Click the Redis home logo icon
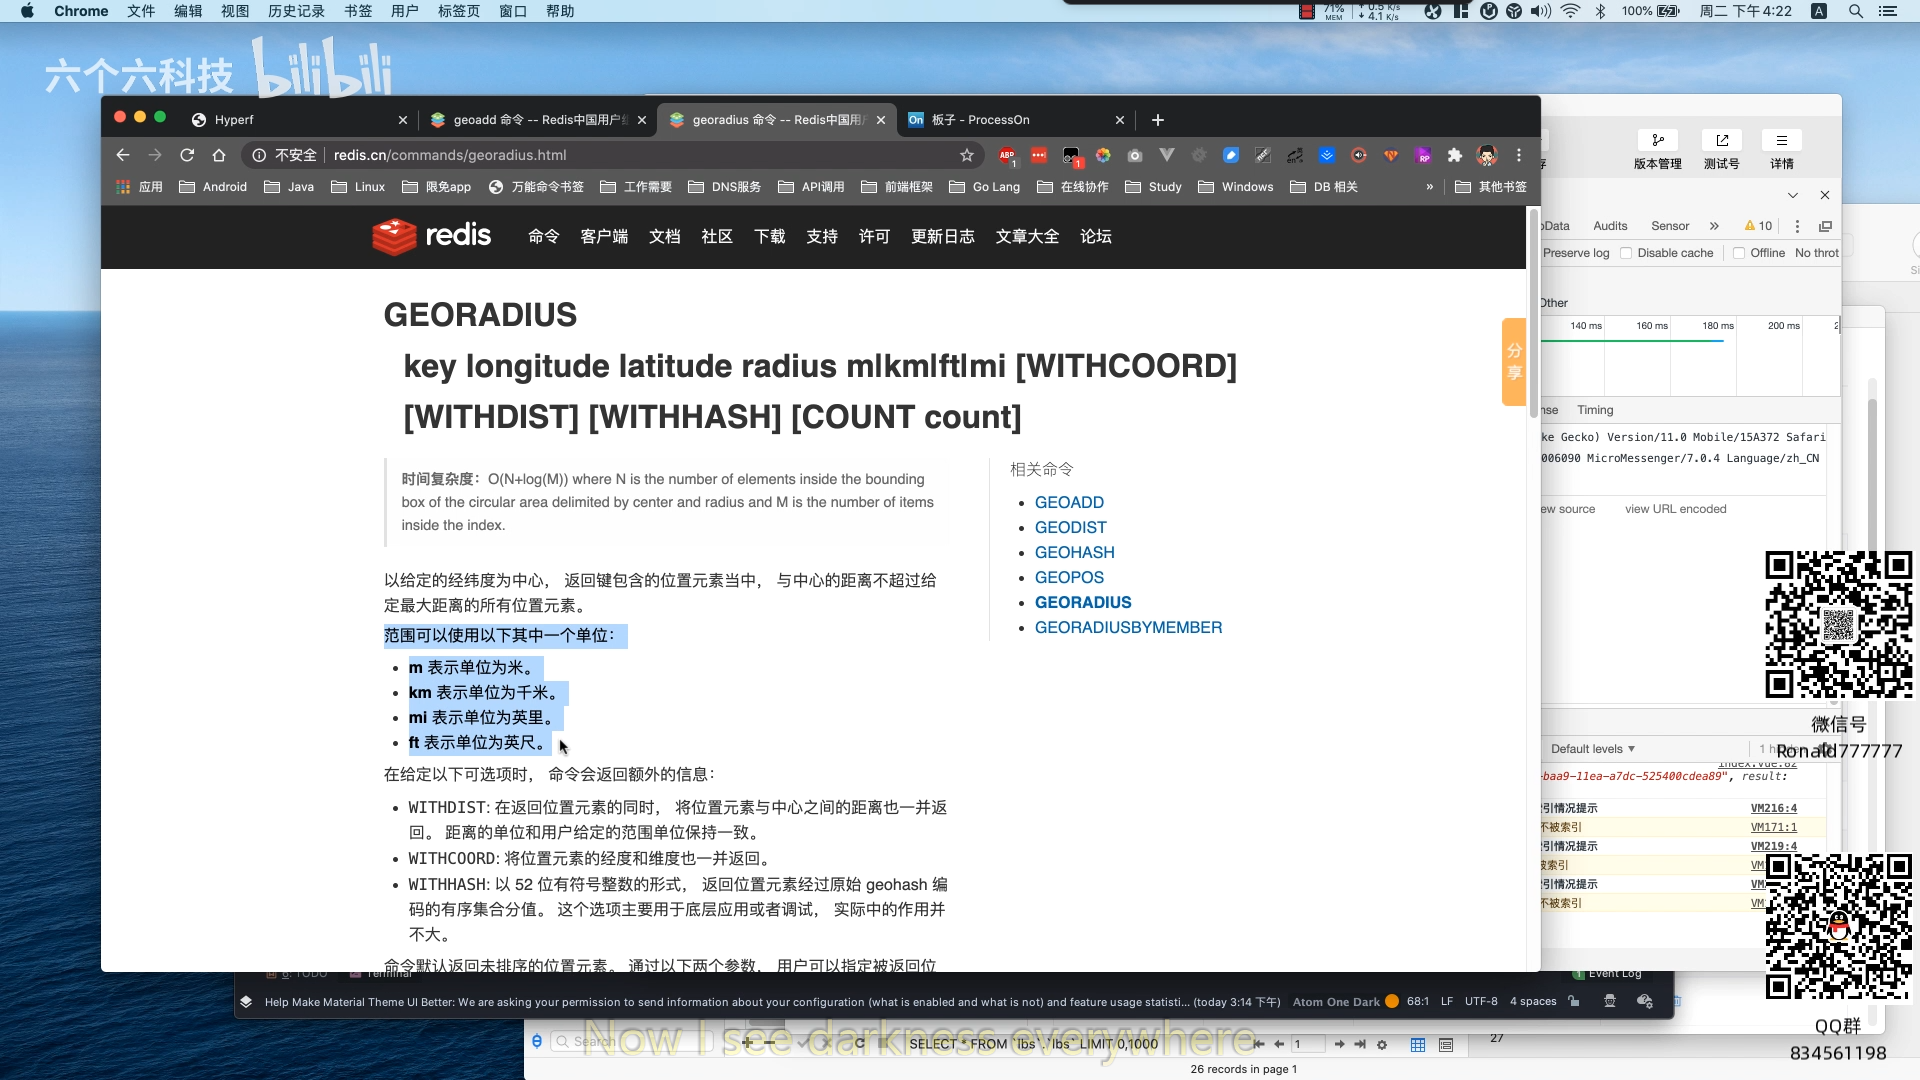Screen dimensions: 1920x1080 tap(394, 235)
